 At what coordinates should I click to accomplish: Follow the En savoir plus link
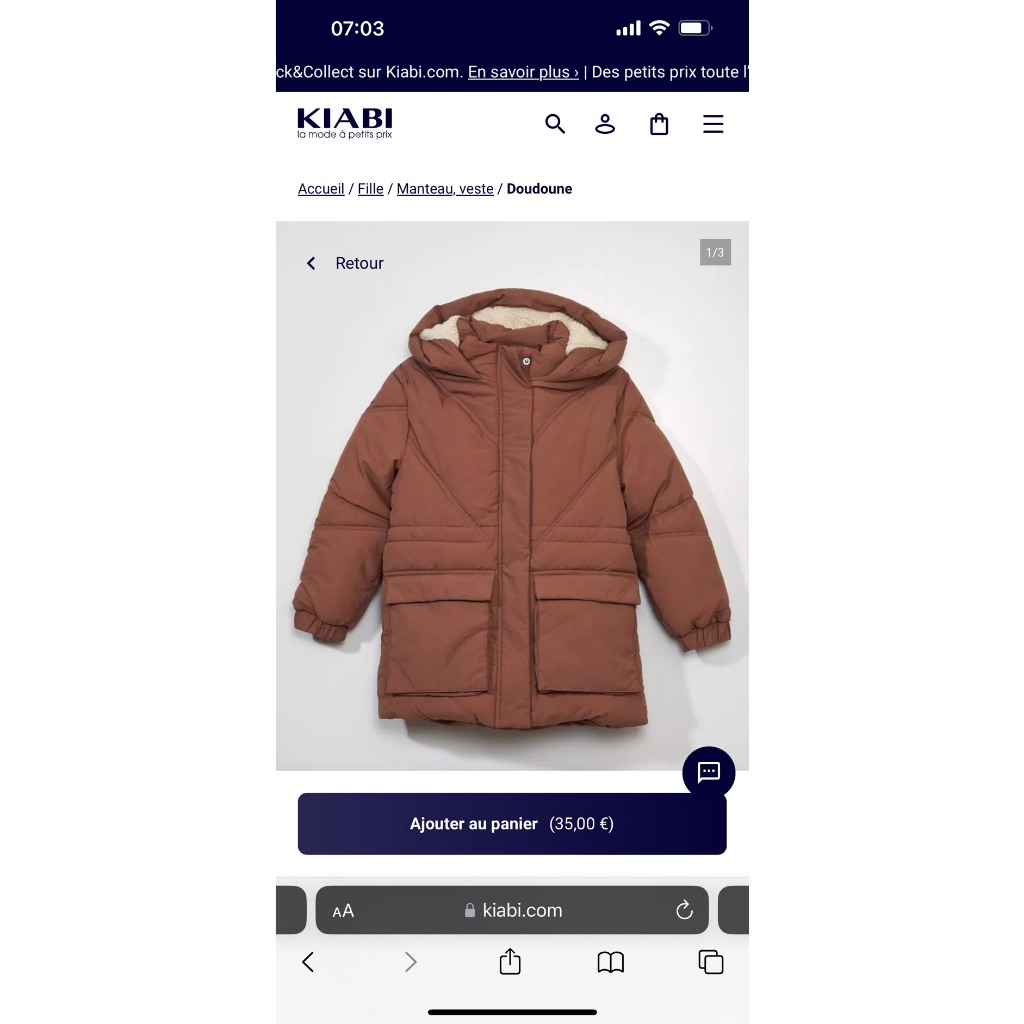pos(523,72)
